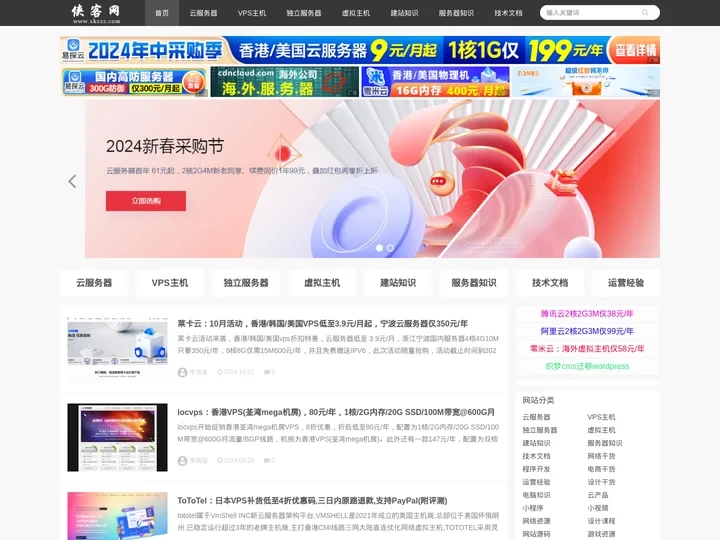The width and height of the screenshot is (720, 540).
Task: Click 查看详情 on the top banner
Action: [635, 50]
